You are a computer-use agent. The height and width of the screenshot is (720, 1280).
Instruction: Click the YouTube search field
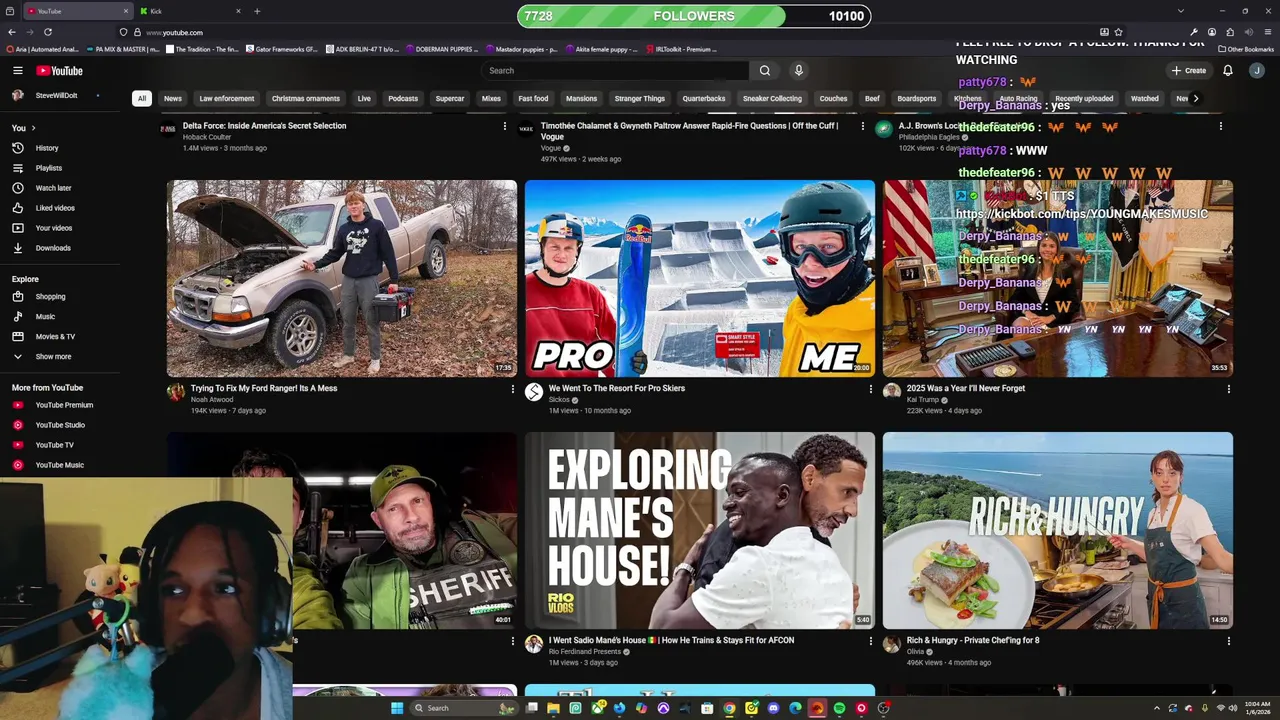coord(615,71)
